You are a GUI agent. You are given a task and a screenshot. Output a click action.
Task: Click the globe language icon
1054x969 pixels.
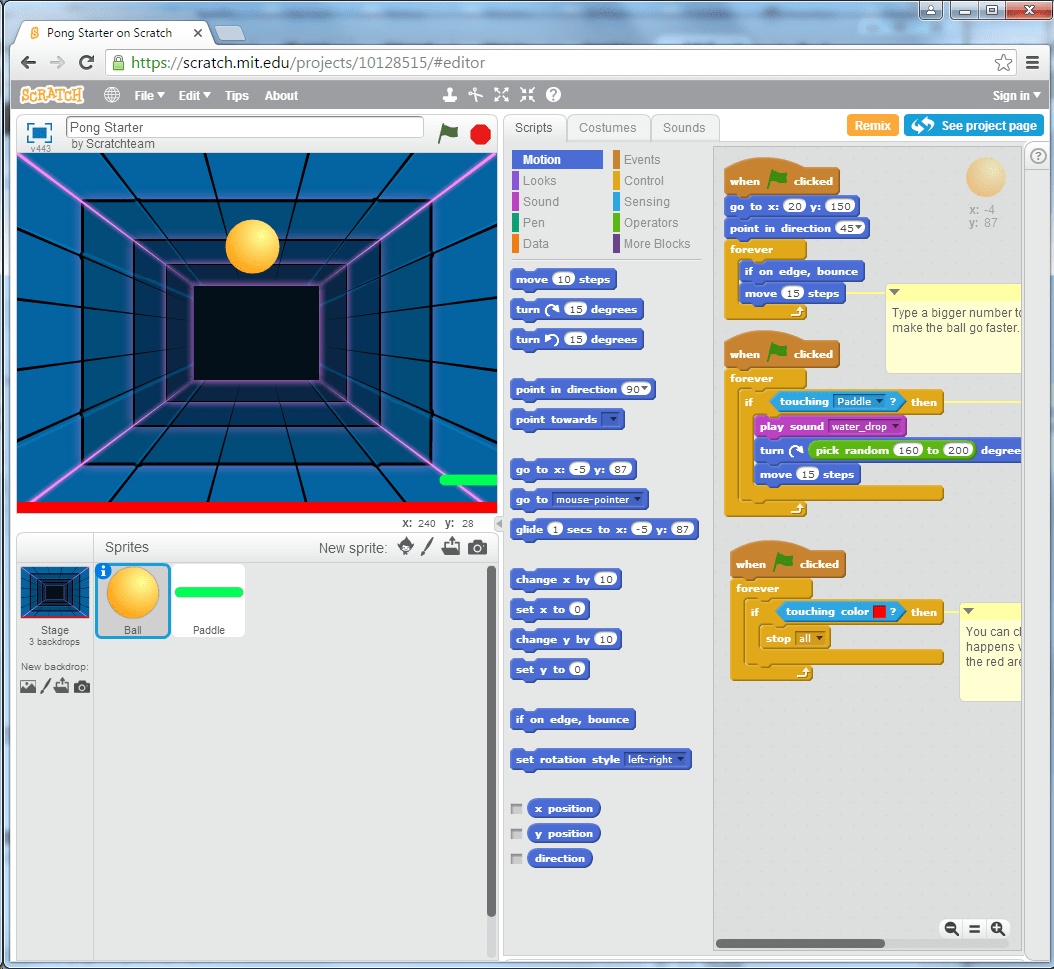[112, 95]
